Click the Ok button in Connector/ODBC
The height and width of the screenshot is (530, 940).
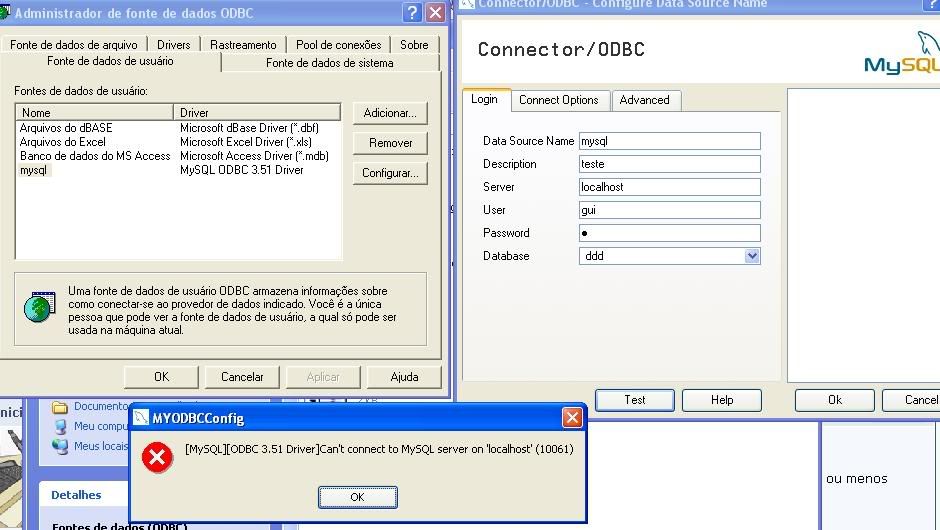coord(834,400)
